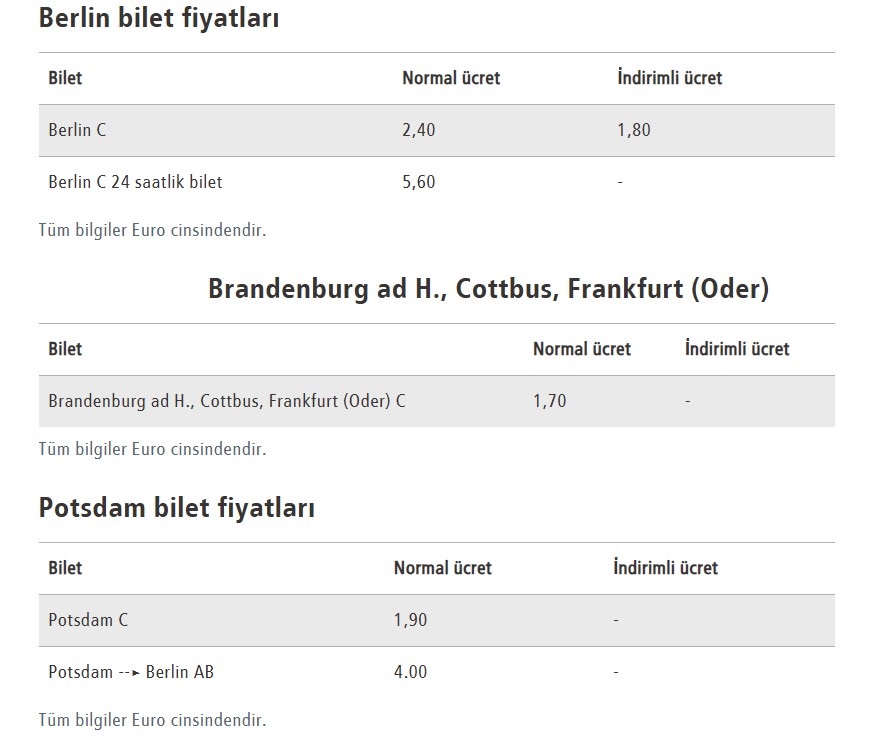875x748 pixels.
Task: Click the 'Potsdam bilet fiyatları' heading
Action: click(x=176, y=508)
